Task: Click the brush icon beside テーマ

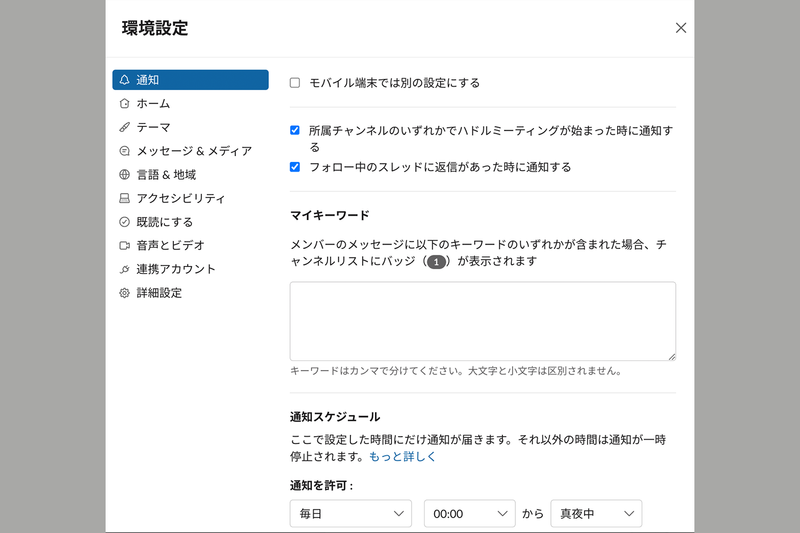Action: (x=124, y=127)
